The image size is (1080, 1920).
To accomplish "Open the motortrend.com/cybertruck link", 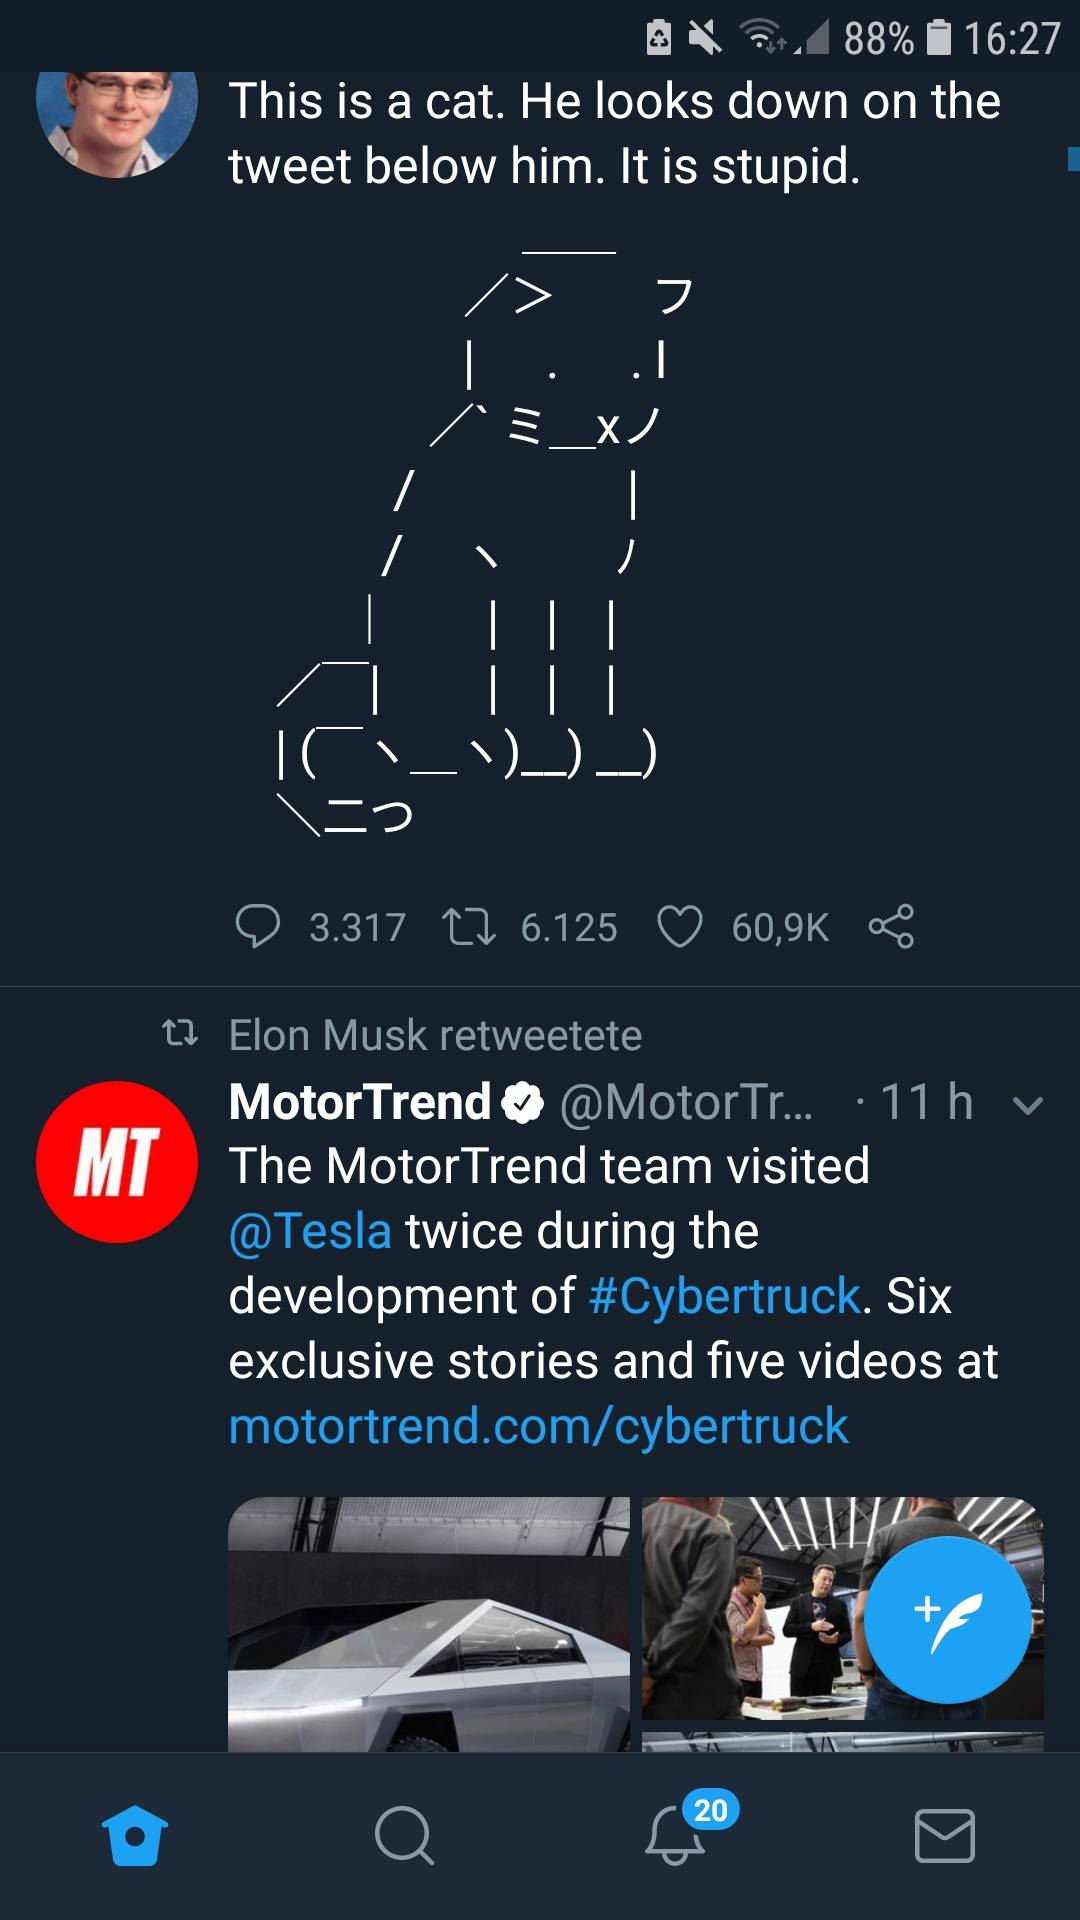I will [537, 1424].
